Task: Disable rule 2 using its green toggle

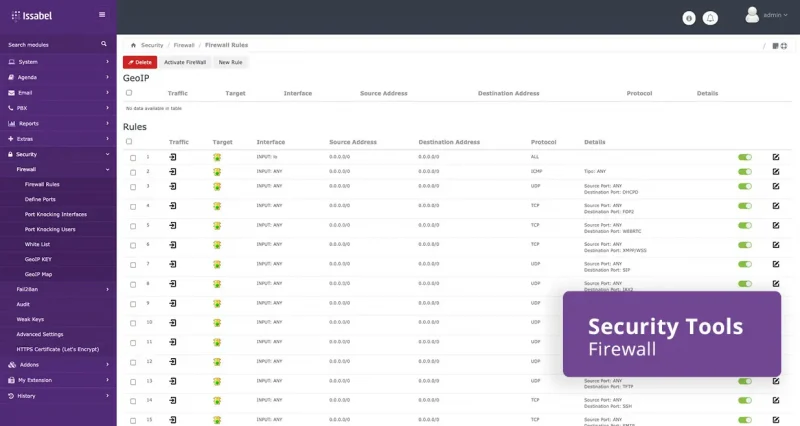Action: (744, 171)
